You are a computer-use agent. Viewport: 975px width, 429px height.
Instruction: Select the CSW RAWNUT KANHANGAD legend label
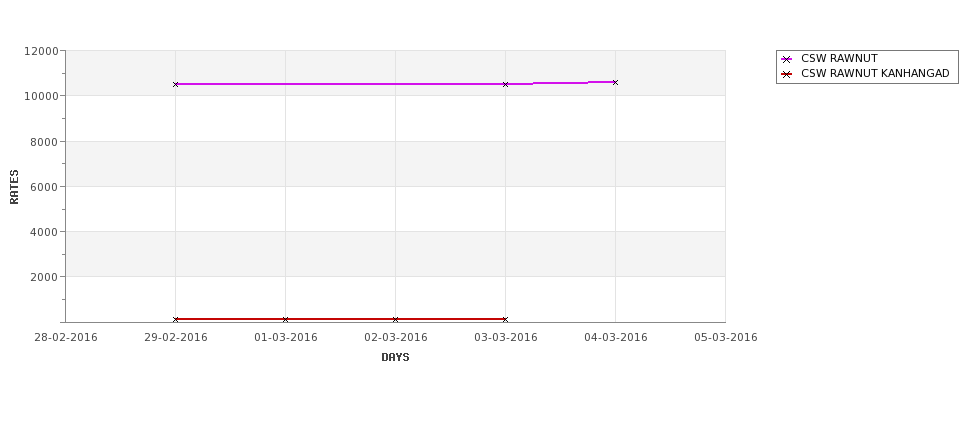point(875,73)
